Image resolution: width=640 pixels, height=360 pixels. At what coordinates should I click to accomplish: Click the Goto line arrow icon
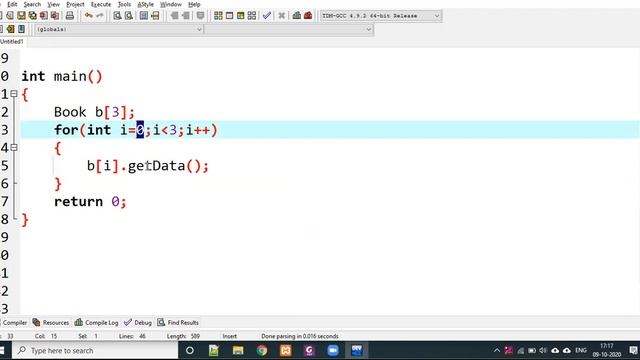click(155, 16)
